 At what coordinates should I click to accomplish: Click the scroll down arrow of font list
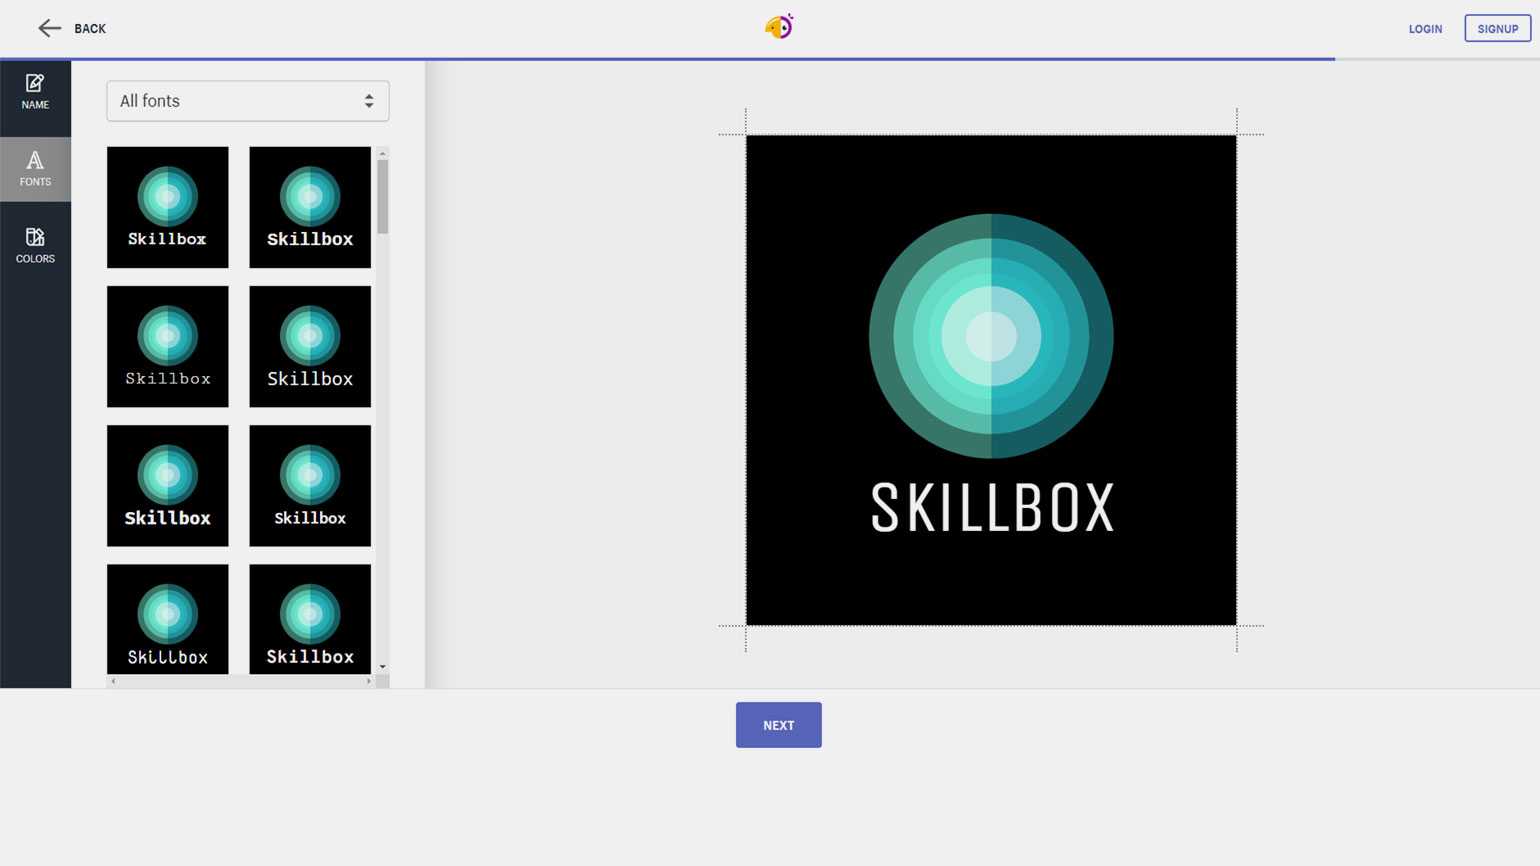pos(382,667)
